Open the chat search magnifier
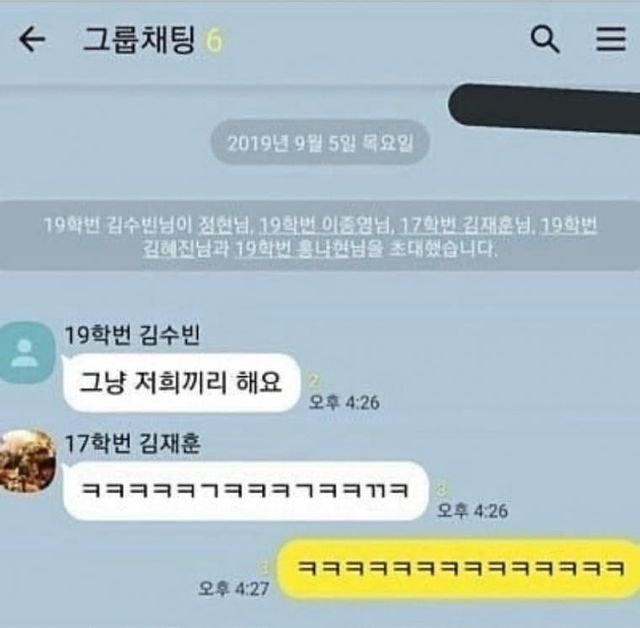This screenshot has height=628, width=640. (544, 39)
